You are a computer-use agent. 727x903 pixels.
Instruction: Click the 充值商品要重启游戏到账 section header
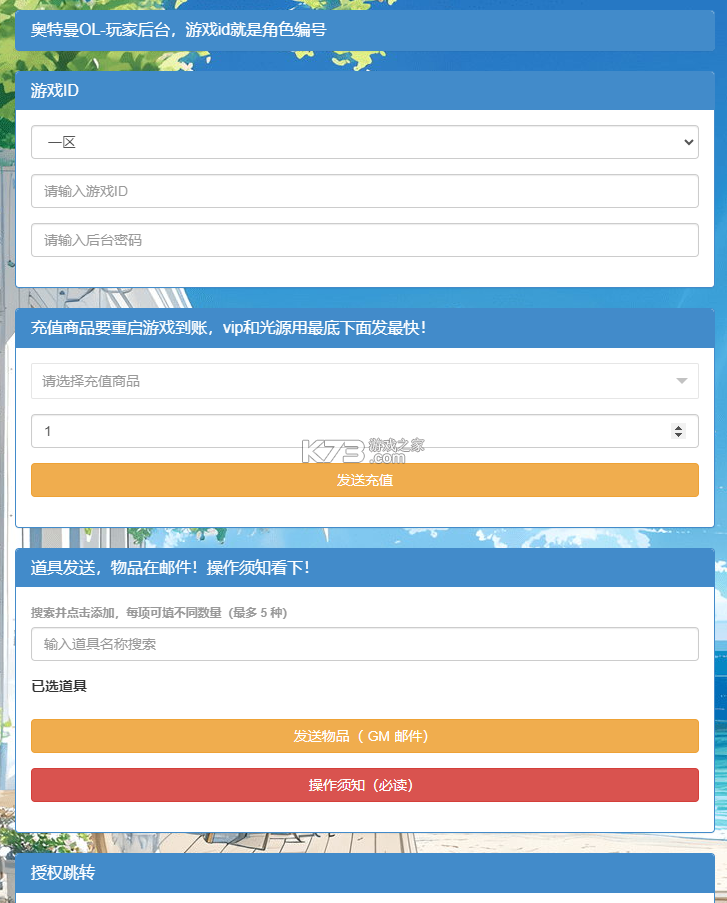[365, 328]
